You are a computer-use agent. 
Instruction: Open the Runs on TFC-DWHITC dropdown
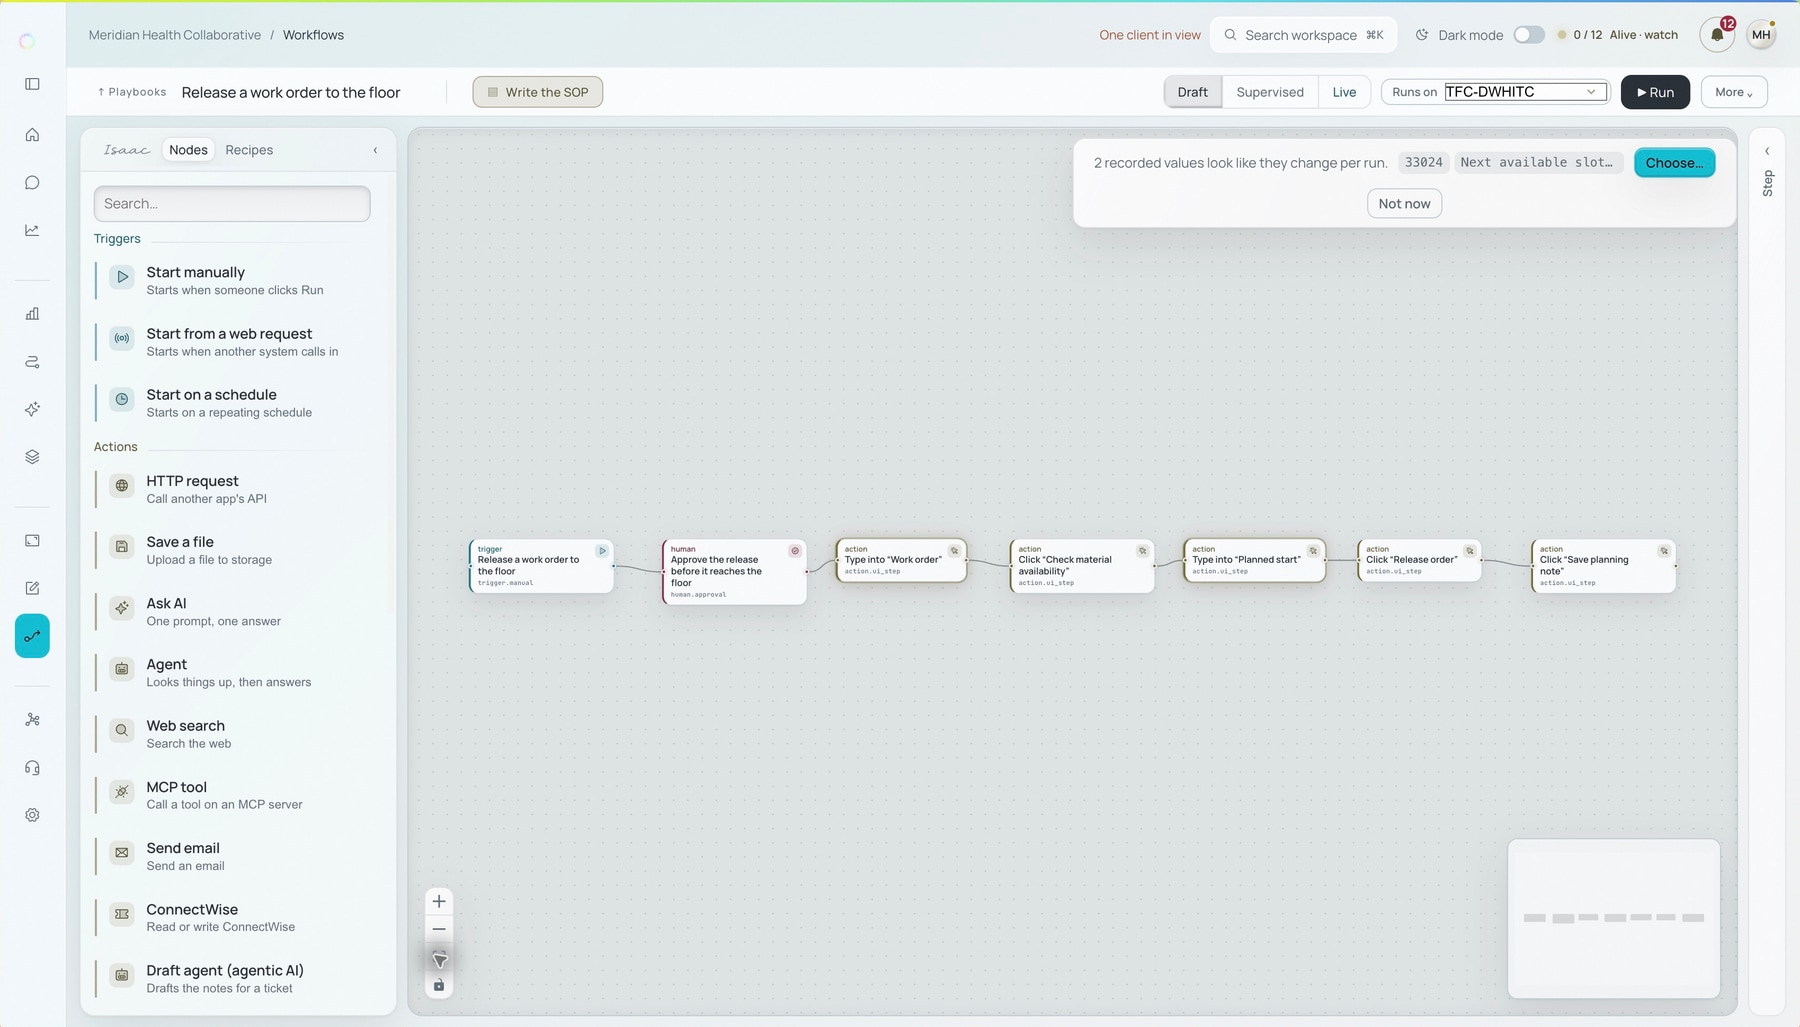[x=1525, y=92]
